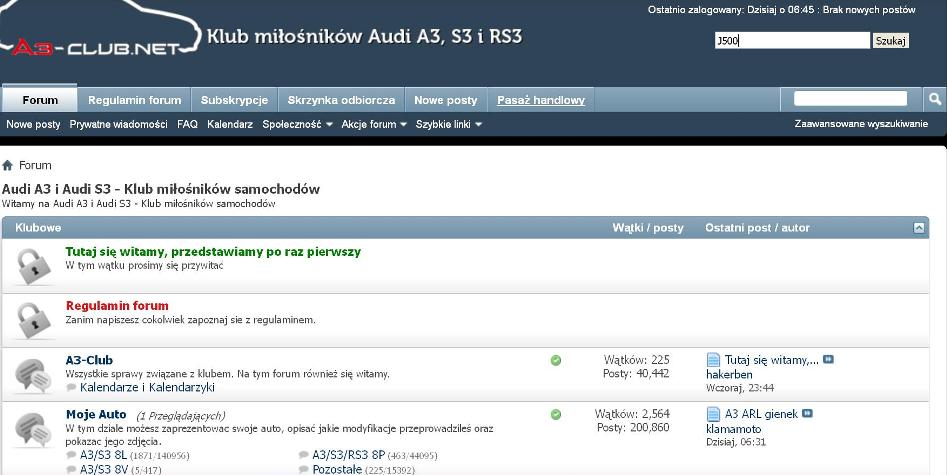Click the post icon next to A3 ARL gienek

pos(713,414)
